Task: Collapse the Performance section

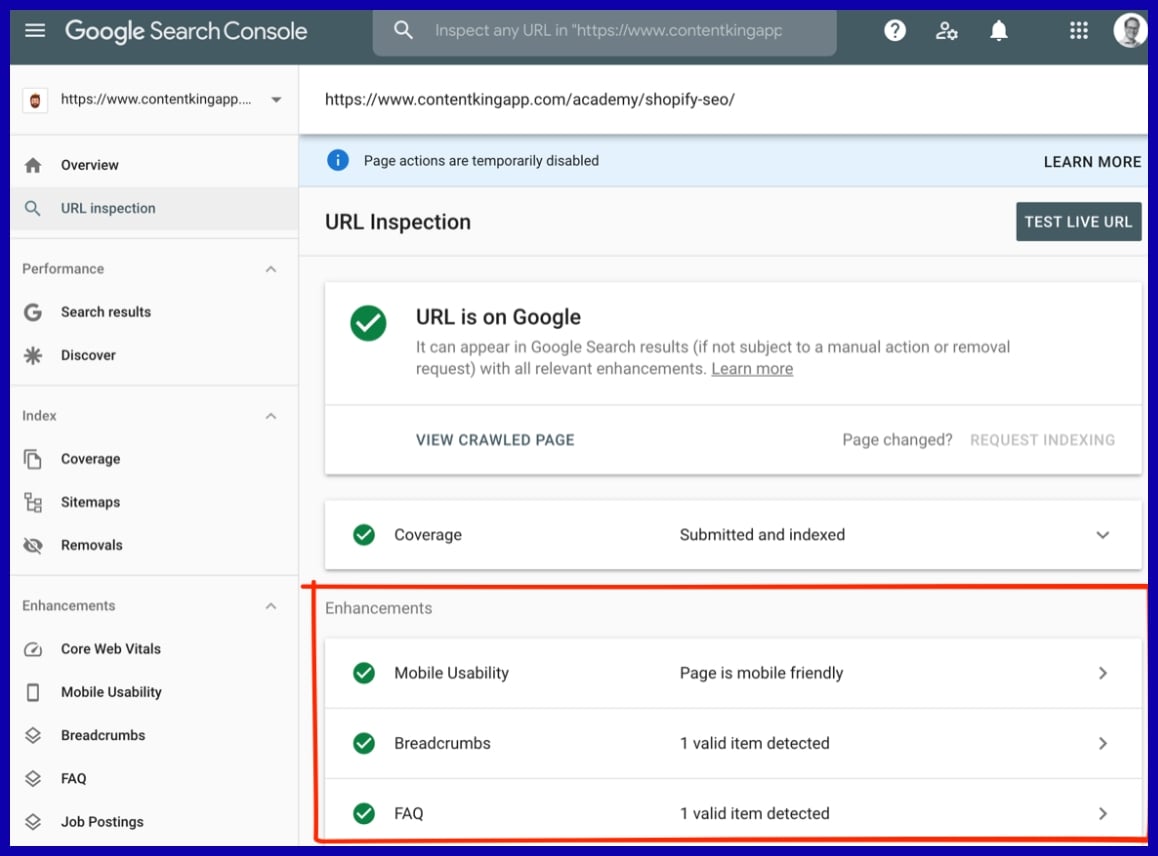Action: [x=271, y=269]
